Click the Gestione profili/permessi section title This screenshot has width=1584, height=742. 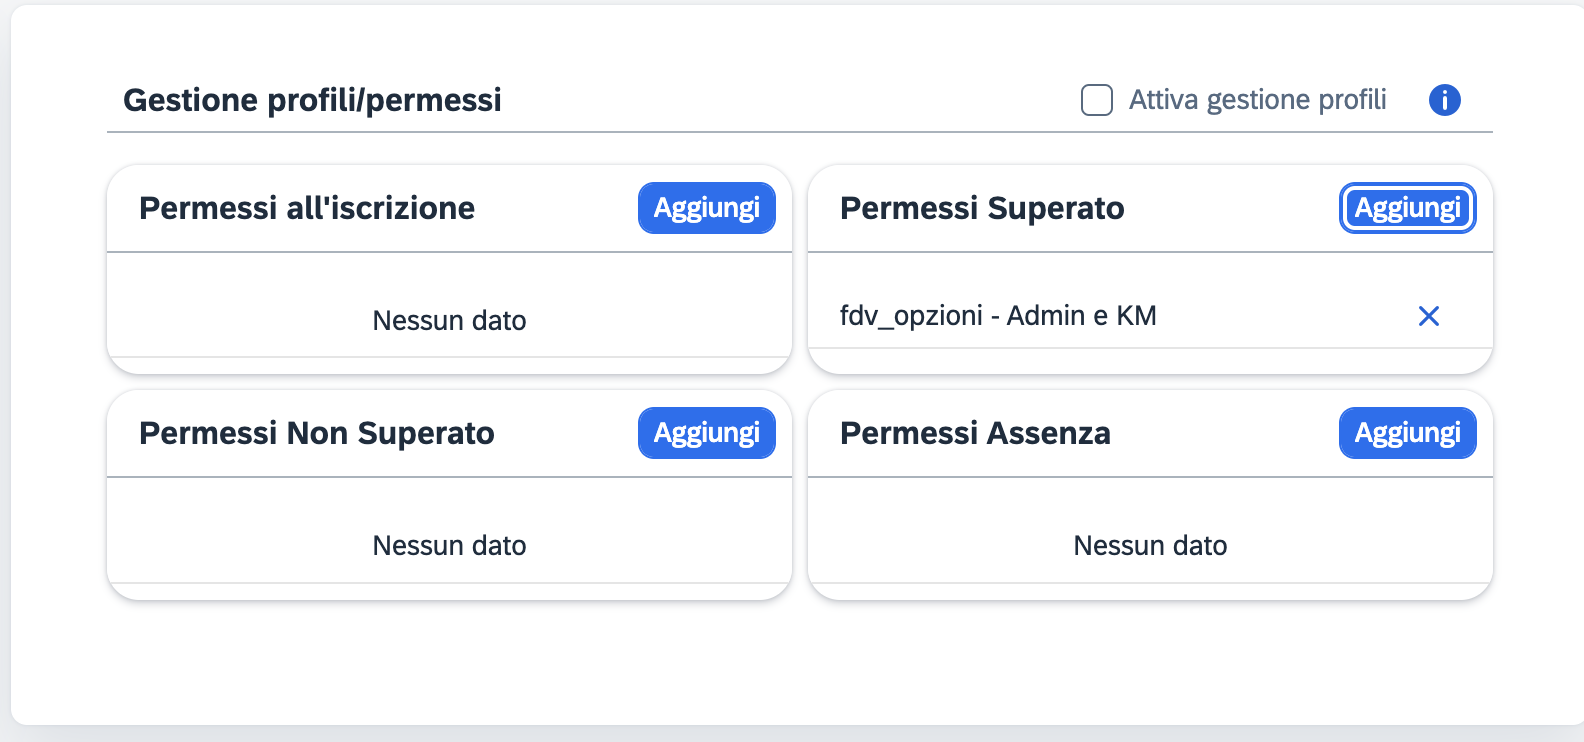(312, 100)
